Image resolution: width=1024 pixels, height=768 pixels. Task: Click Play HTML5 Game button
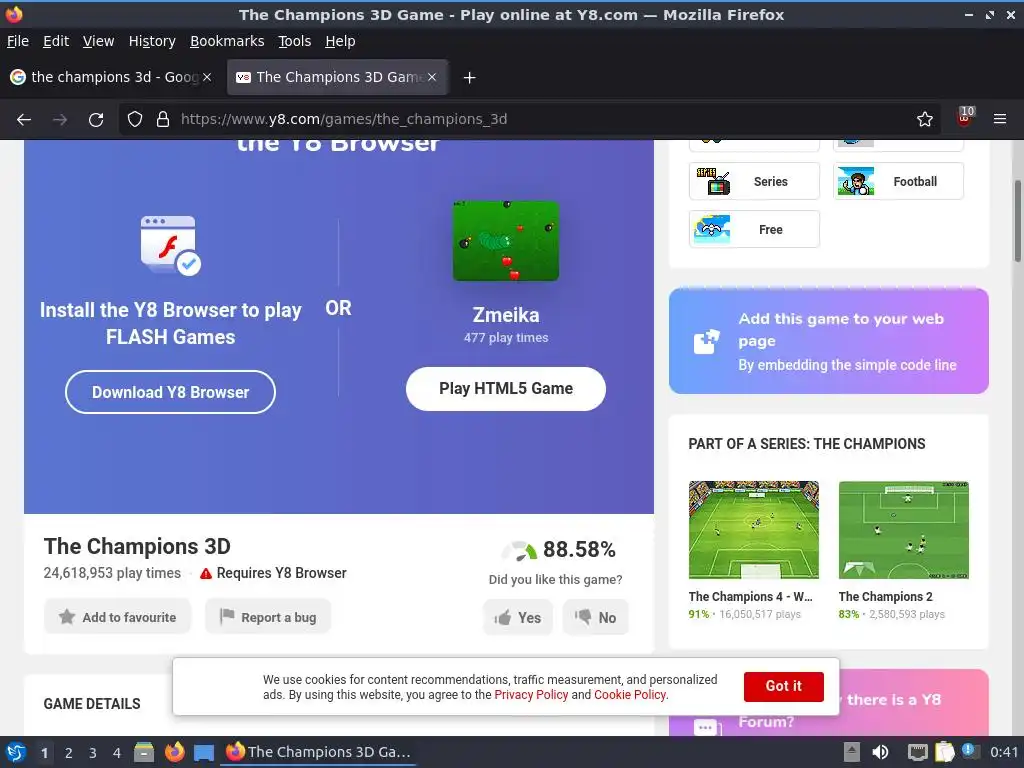click(x=505, y=389)
